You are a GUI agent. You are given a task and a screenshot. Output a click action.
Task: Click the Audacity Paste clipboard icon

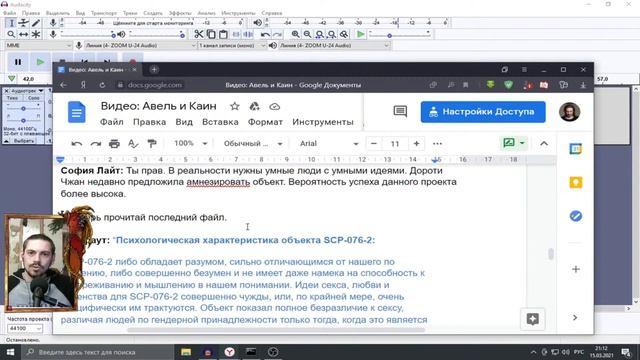(x=223, y=34)
